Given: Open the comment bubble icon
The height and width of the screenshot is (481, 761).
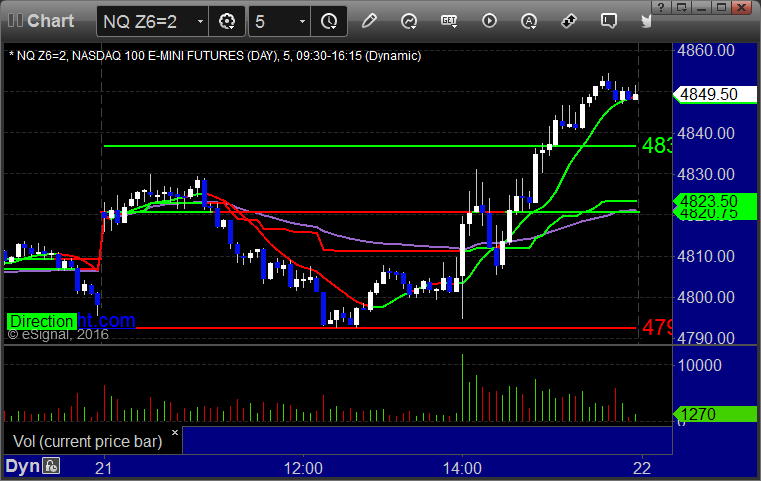Looking at the screenshot, I should [609, 21].
